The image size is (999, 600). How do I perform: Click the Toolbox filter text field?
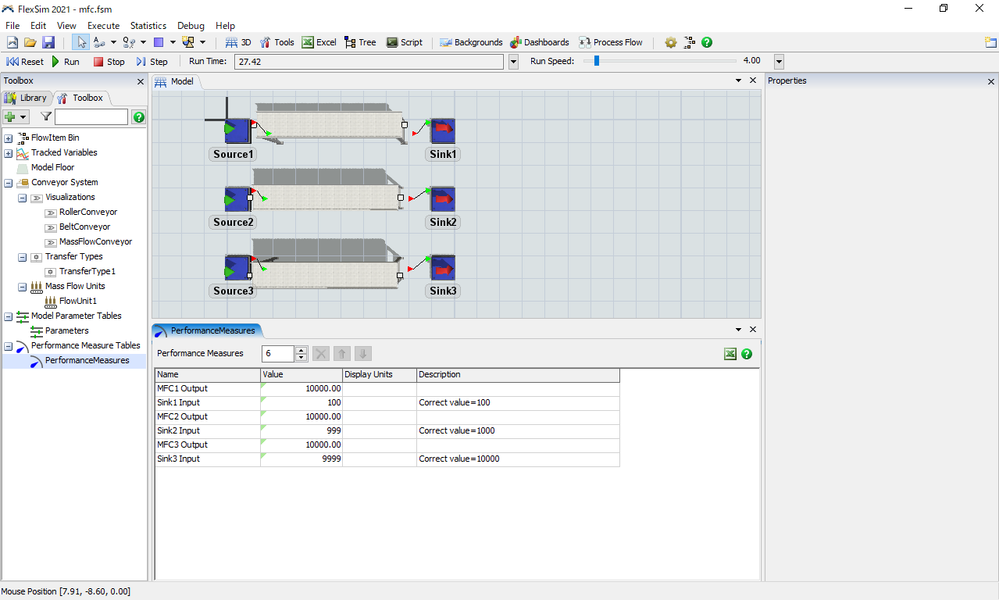tap(91, 117)
